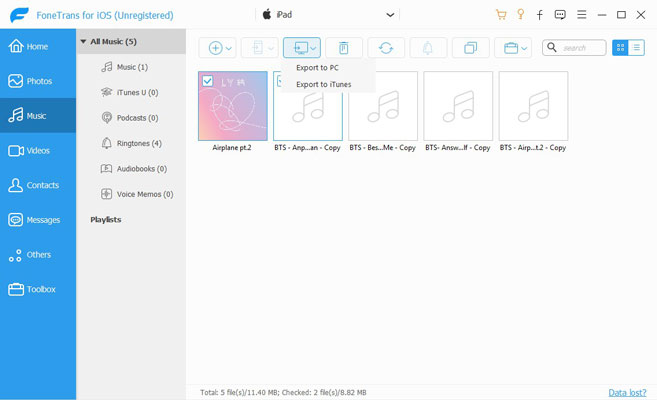Image resolution: width=657 pixels, height=400 pixels.
Task: Click the Ringtone Maker bell icon
Action: [428, 48]
